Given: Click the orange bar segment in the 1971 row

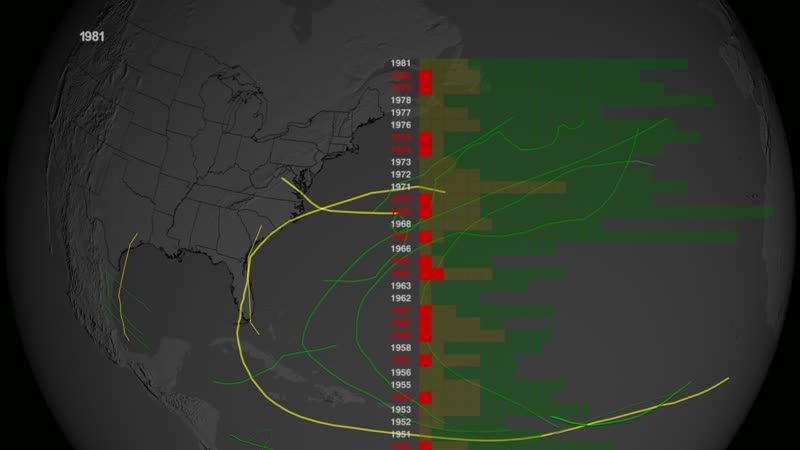Looking at the screenshot, I should click(500, 187).
